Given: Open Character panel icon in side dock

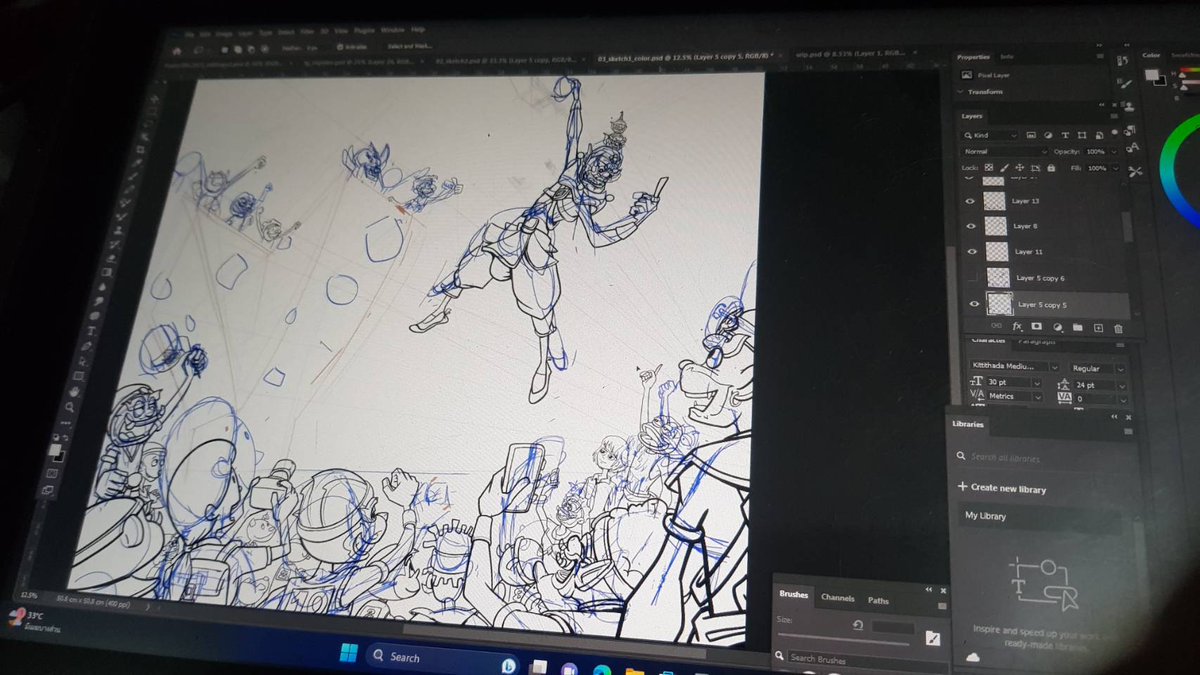Looking at the screenshot, I should pos(1133,148).
